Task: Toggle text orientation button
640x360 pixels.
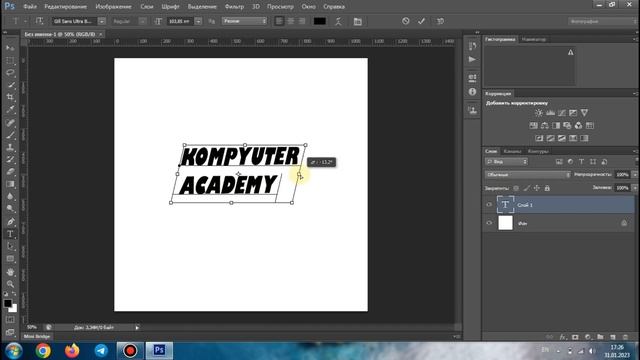Action: 39,21
